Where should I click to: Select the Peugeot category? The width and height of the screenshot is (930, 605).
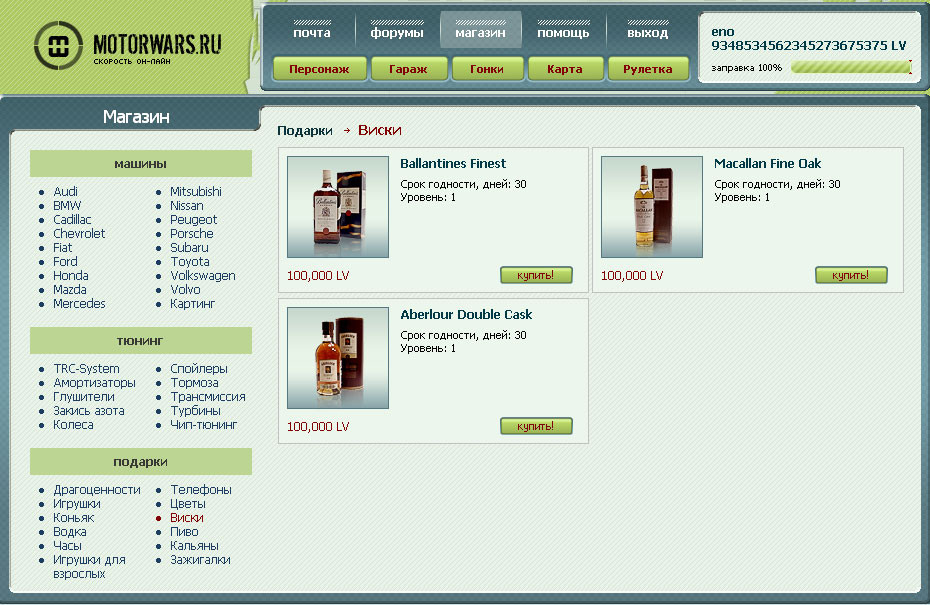pos(193,219)
